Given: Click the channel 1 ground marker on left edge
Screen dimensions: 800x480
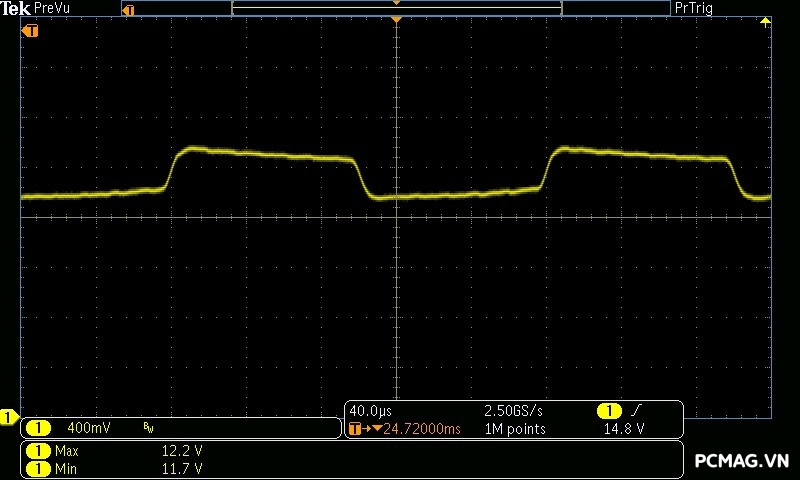Looking at the screenshot, I should tap(9, 416).
